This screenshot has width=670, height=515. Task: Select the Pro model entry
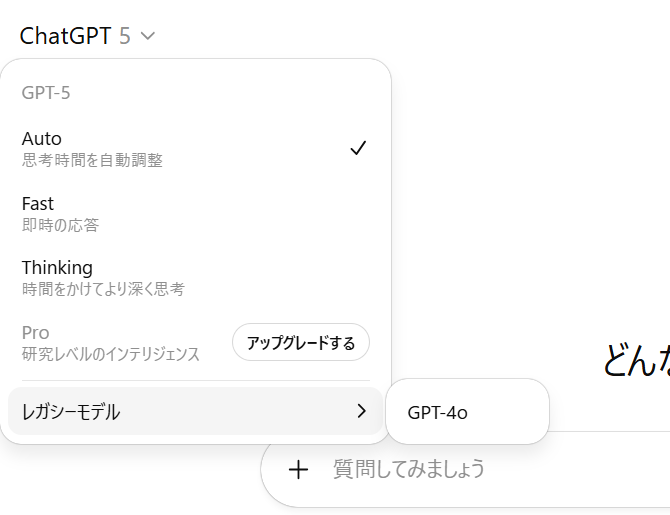coord(36,332)
